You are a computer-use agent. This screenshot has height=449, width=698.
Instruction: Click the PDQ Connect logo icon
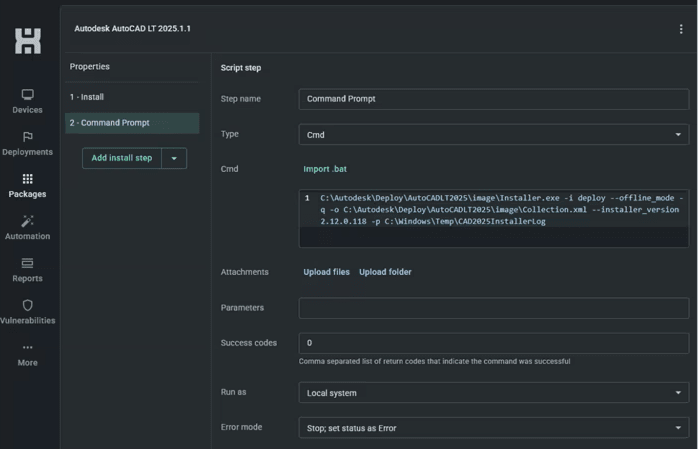tap(28, 41)
